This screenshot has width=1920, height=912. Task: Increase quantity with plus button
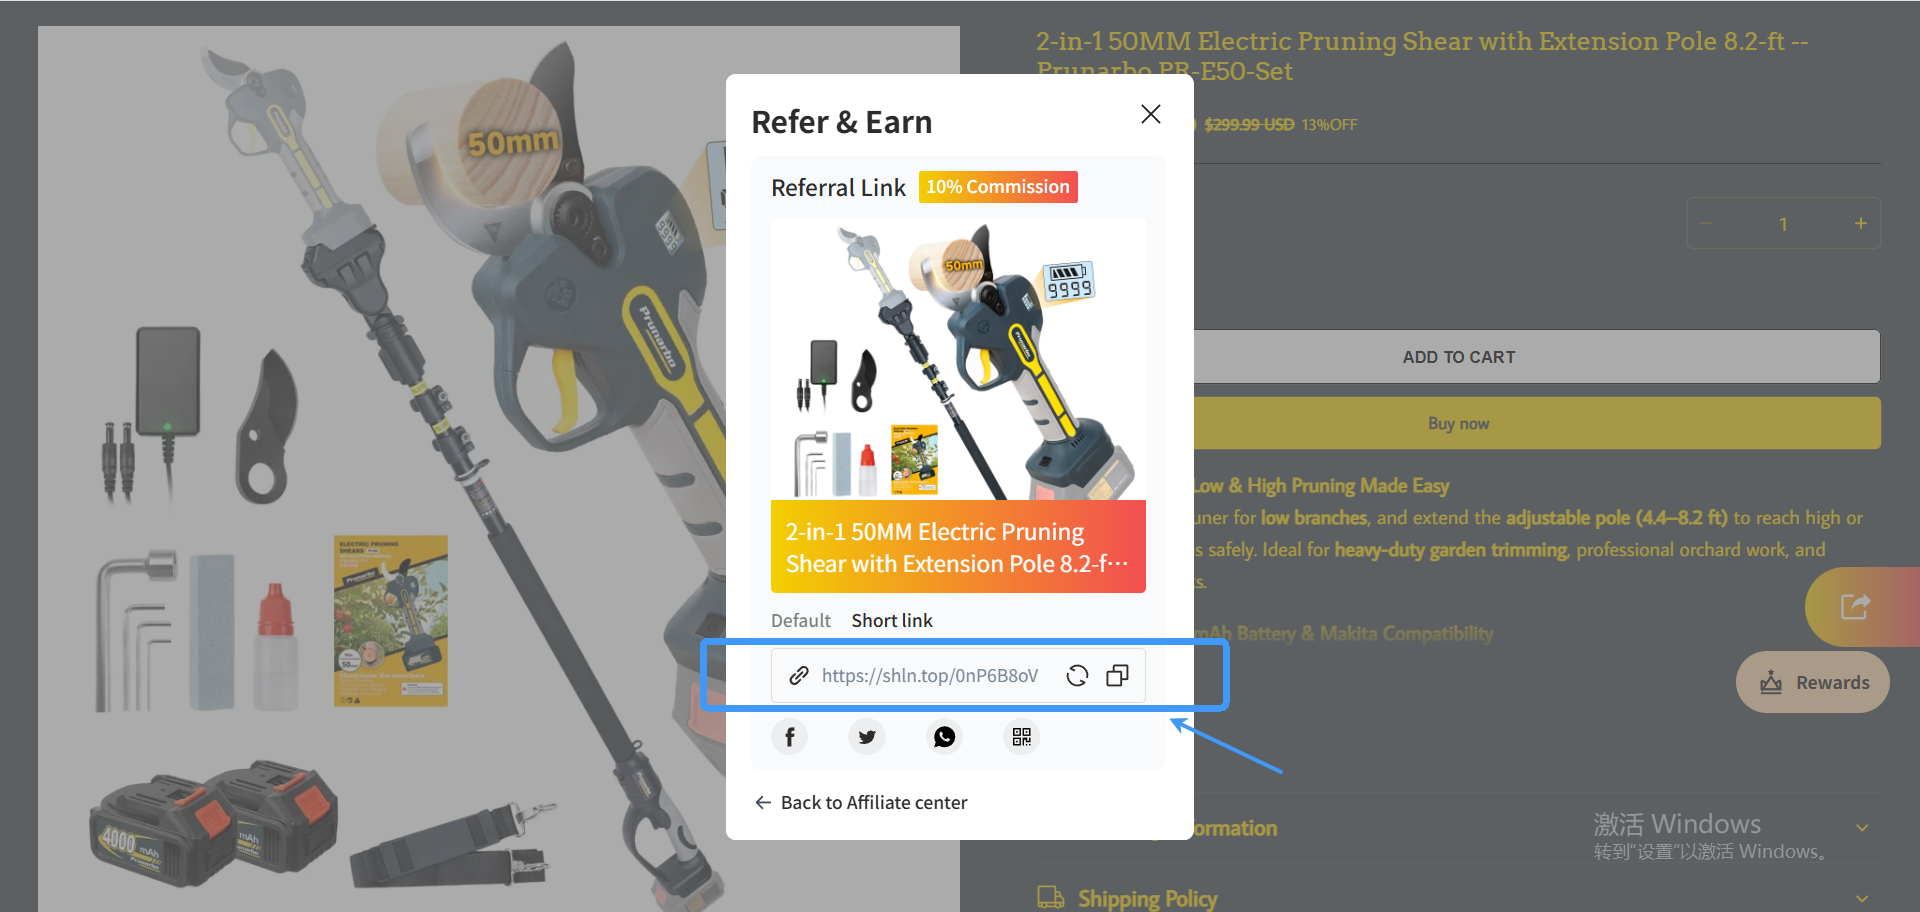click(1861, 224)
